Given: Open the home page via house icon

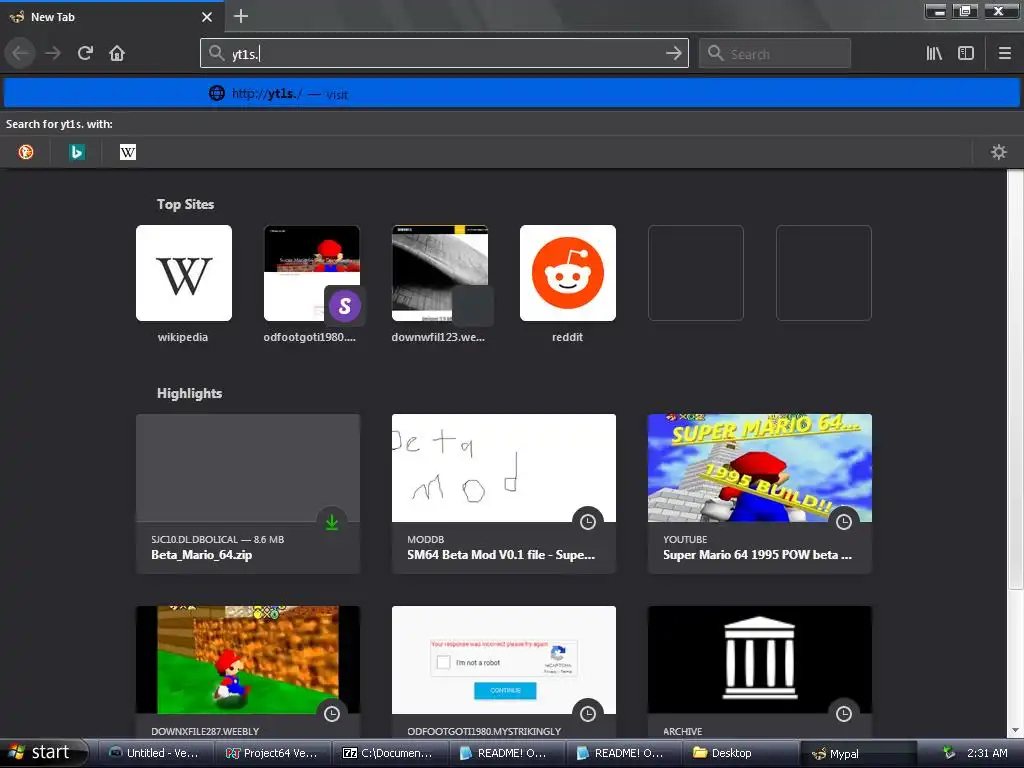Looking at the screenshot, I should pyautogui.click(x=117, y=53).
